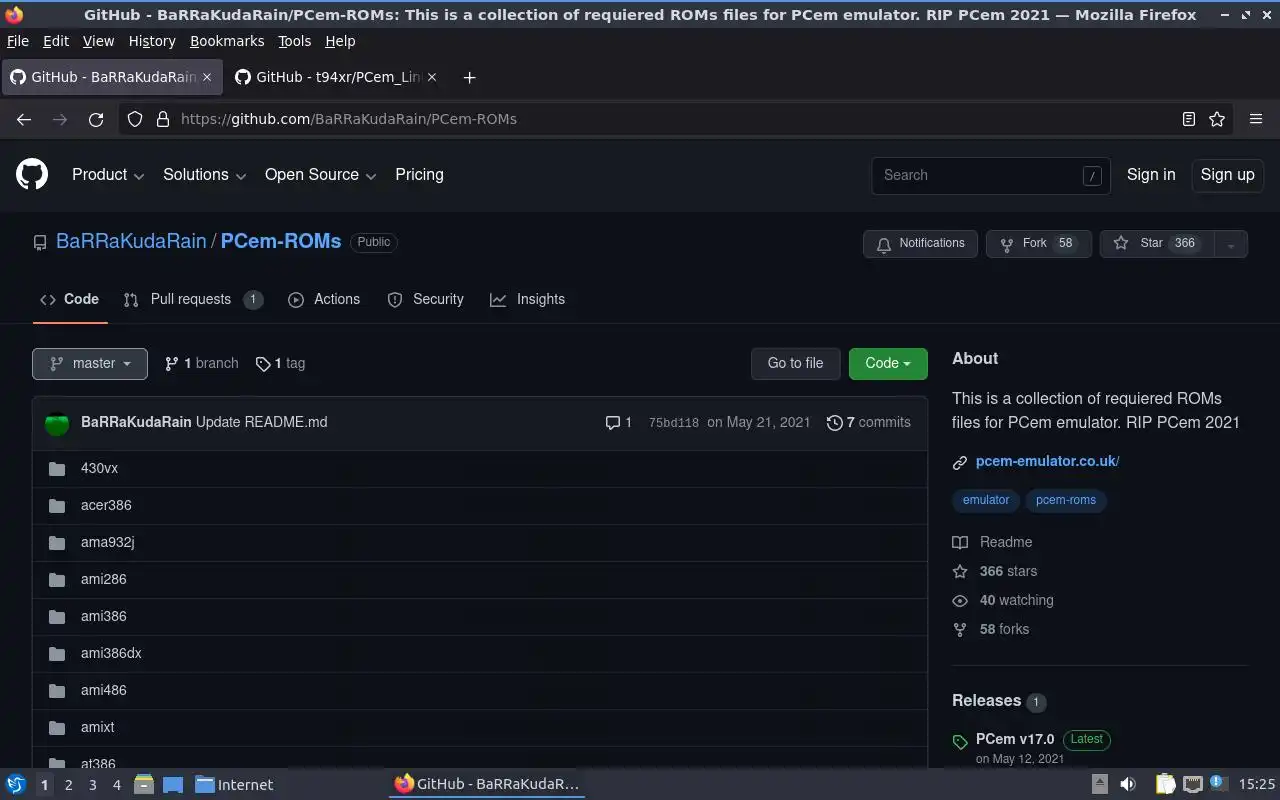Switch to the Actions tab
The height and width of the screenshot is (800, 1280).
click(324, 299)
